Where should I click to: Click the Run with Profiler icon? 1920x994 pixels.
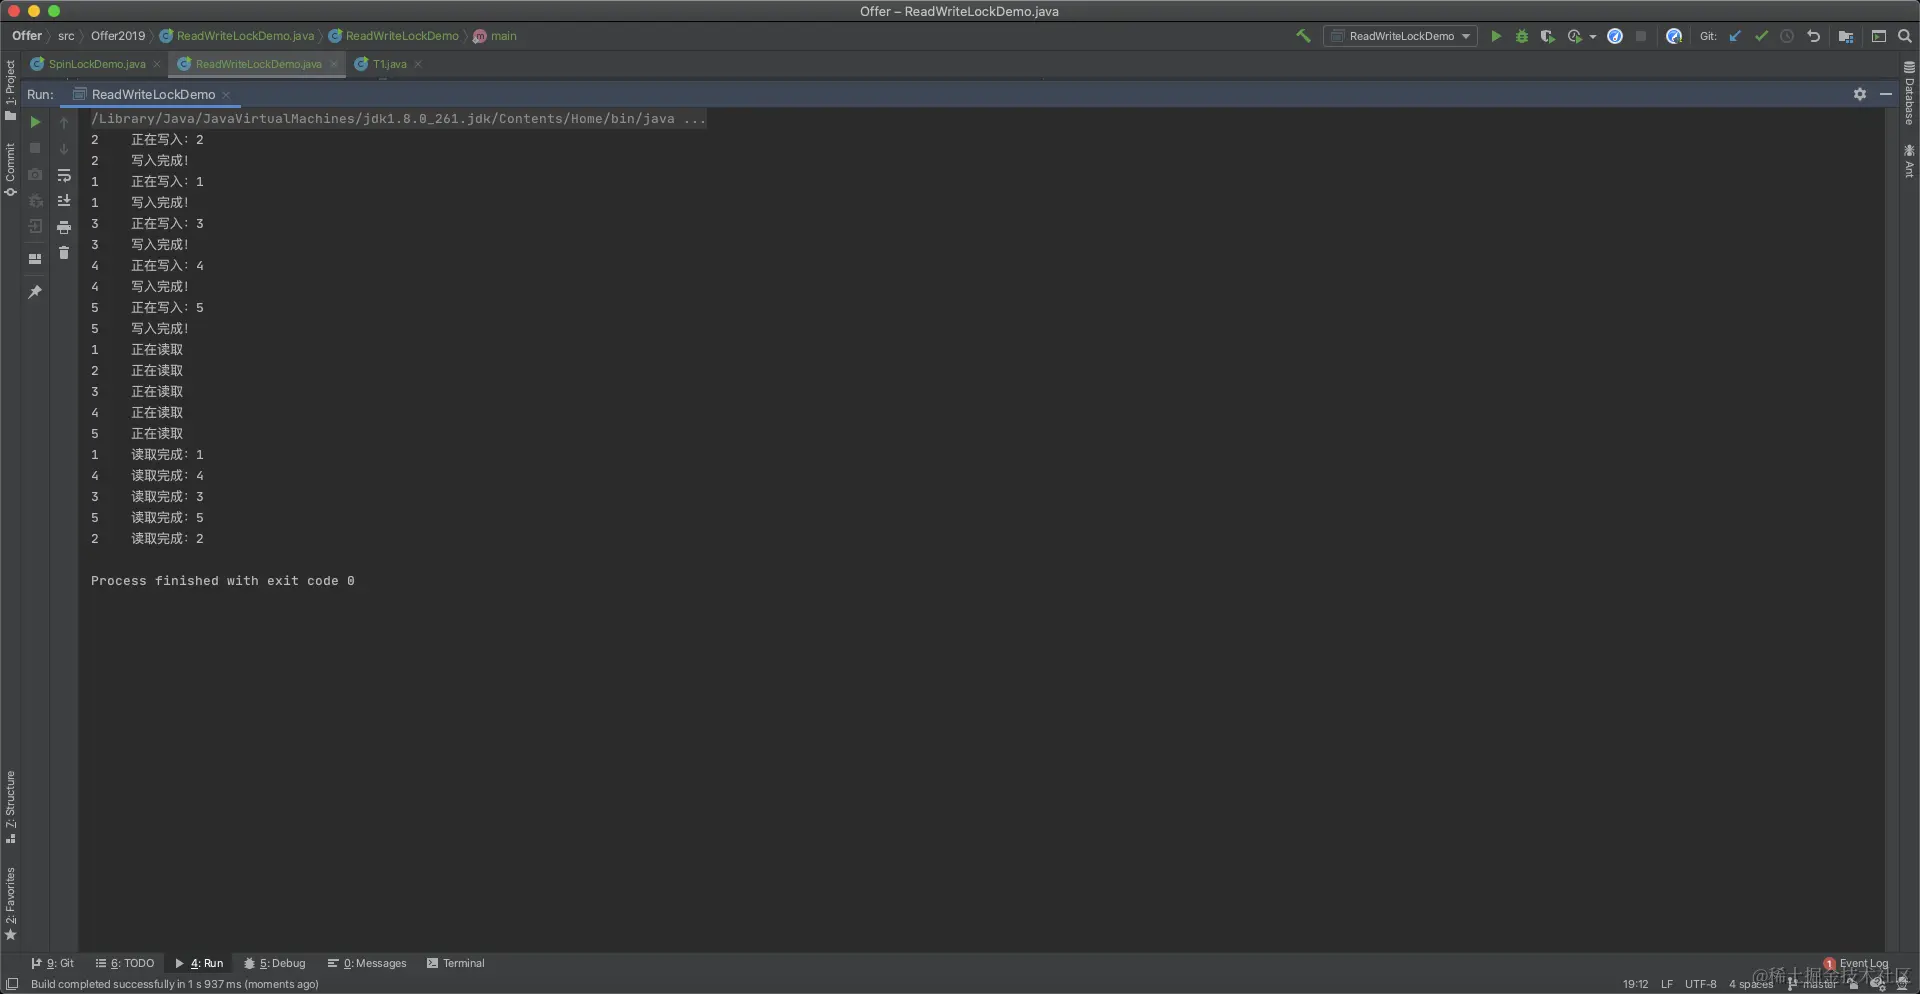pos(1575,36)
